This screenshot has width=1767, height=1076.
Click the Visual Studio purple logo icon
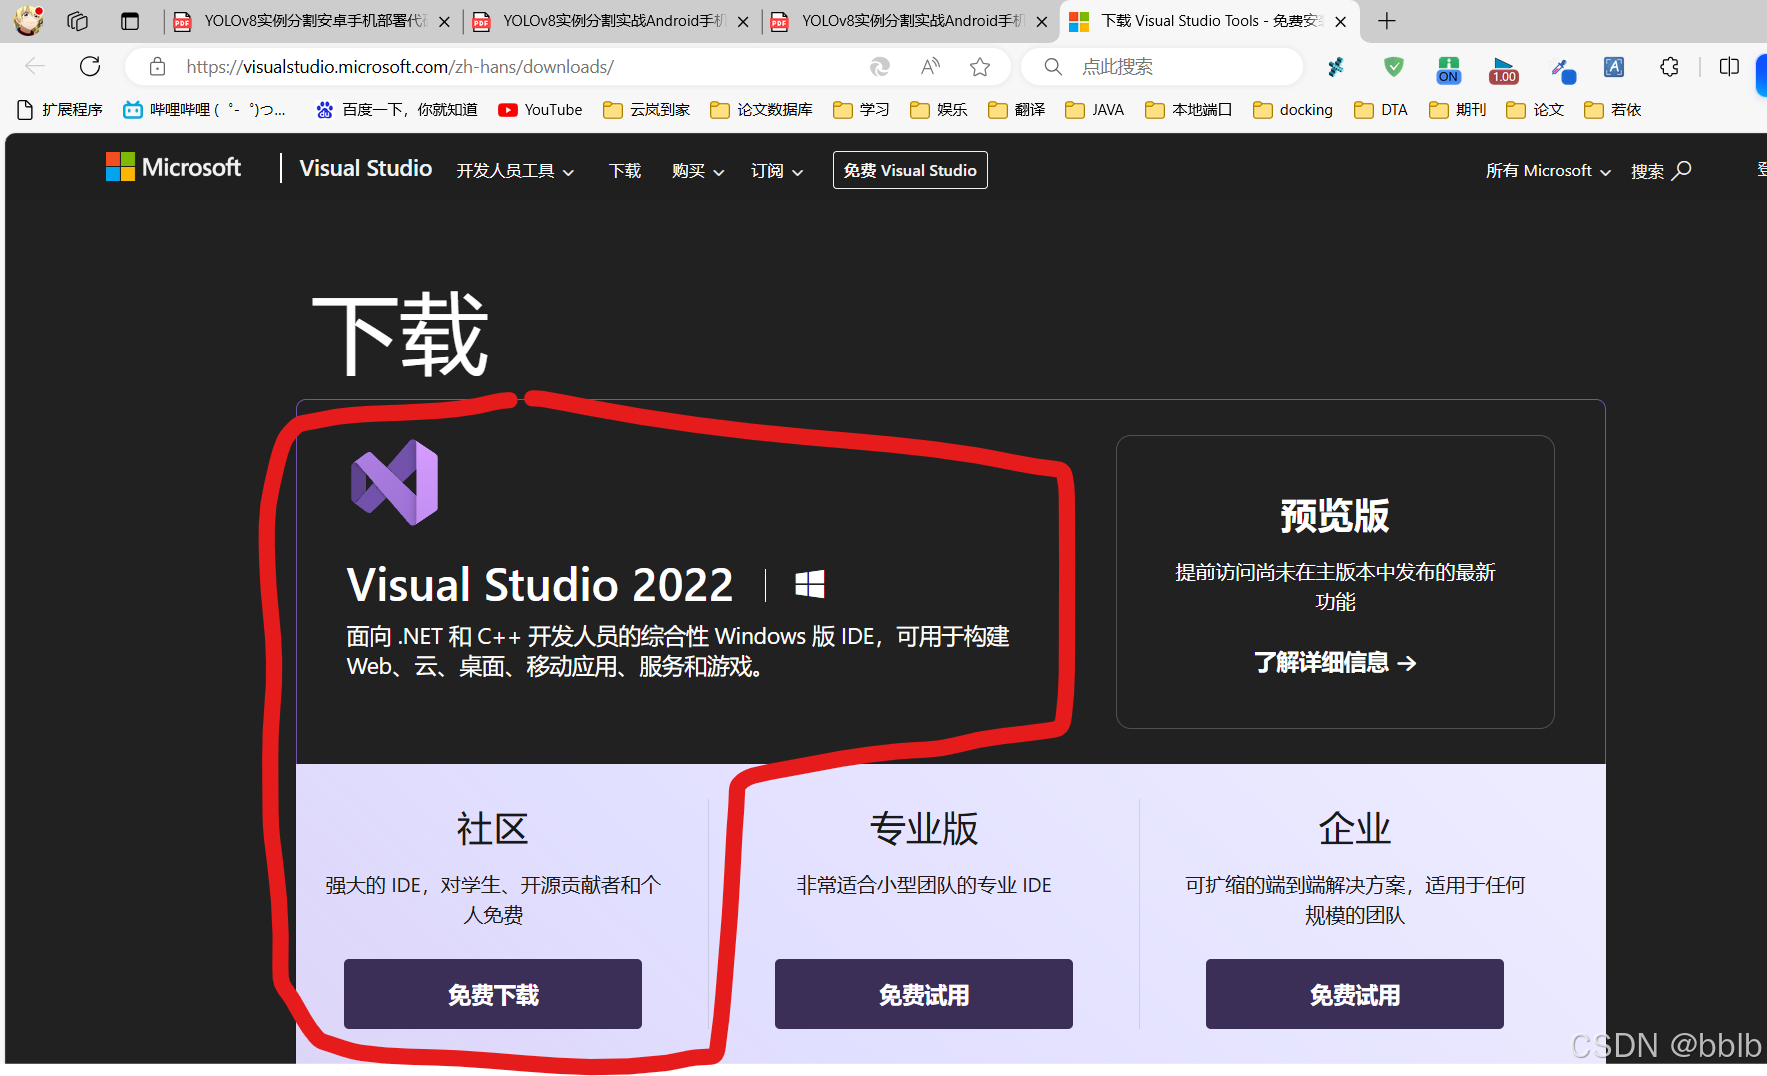(x=394, y=483)
